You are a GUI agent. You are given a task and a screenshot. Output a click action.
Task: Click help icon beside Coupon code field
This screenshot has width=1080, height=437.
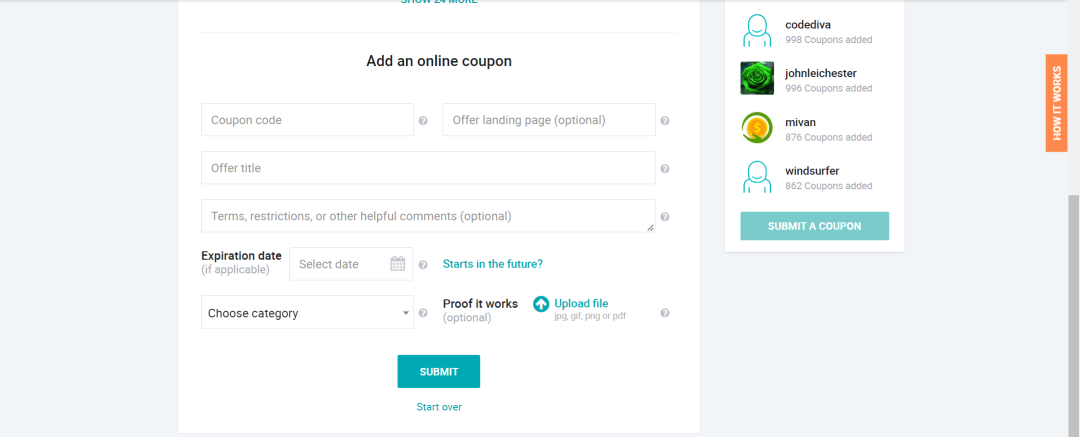pyautogui.click(x=423, y=121)
